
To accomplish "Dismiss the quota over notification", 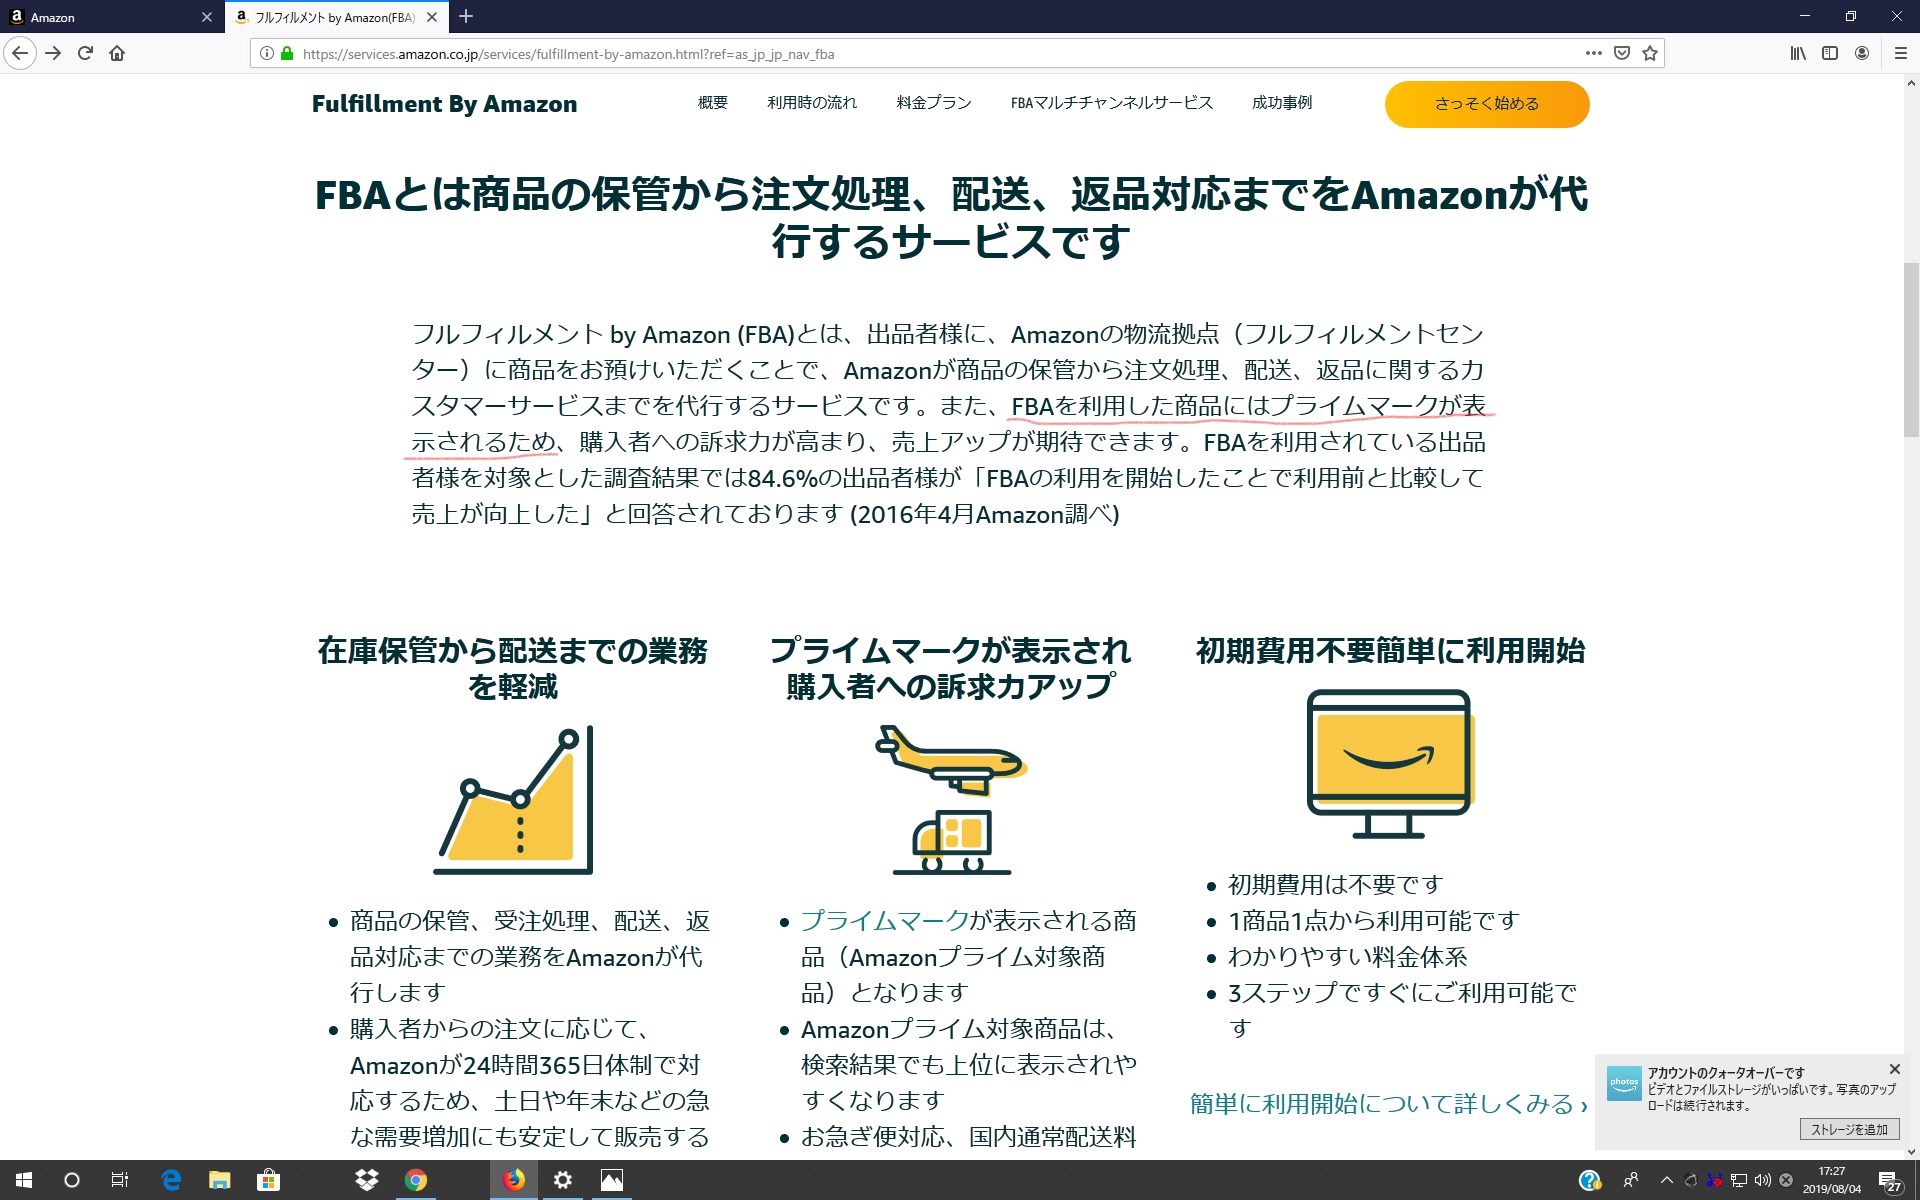I will tap(1894, 1070).
